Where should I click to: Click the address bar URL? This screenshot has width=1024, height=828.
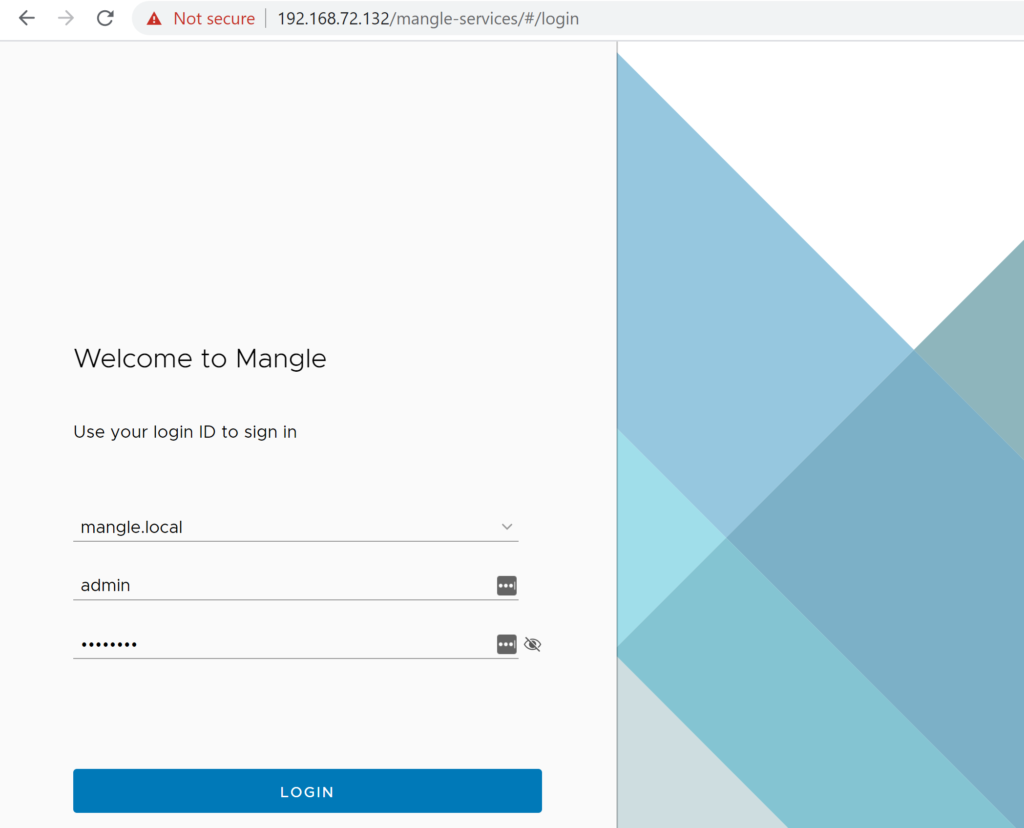click(x=428, y=19)
